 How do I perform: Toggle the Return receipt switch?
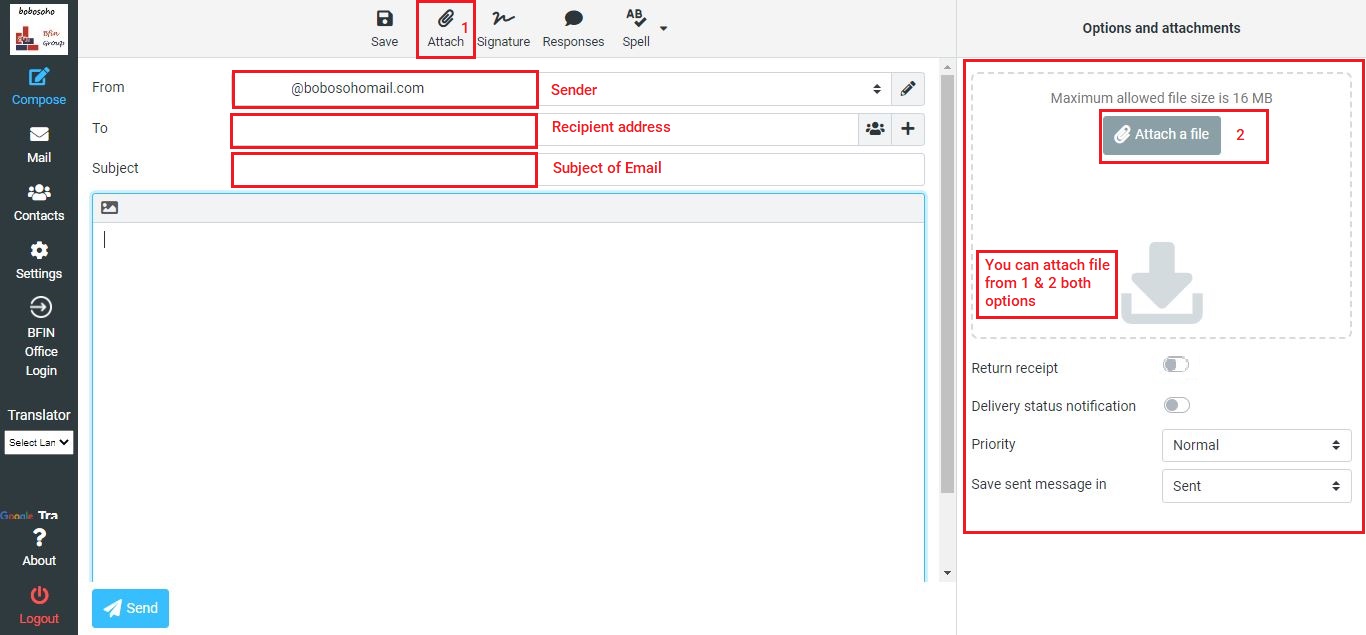(x=1176, y=365)
